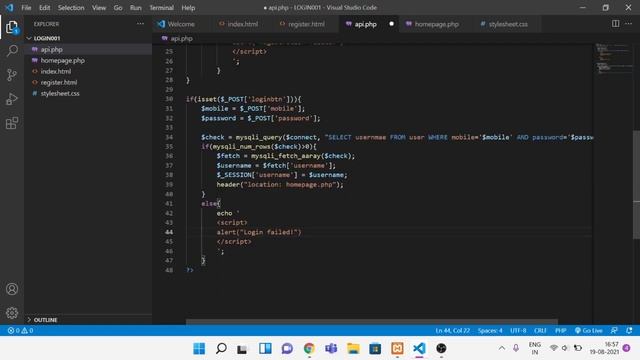Open the Help menu

[188, 7]
